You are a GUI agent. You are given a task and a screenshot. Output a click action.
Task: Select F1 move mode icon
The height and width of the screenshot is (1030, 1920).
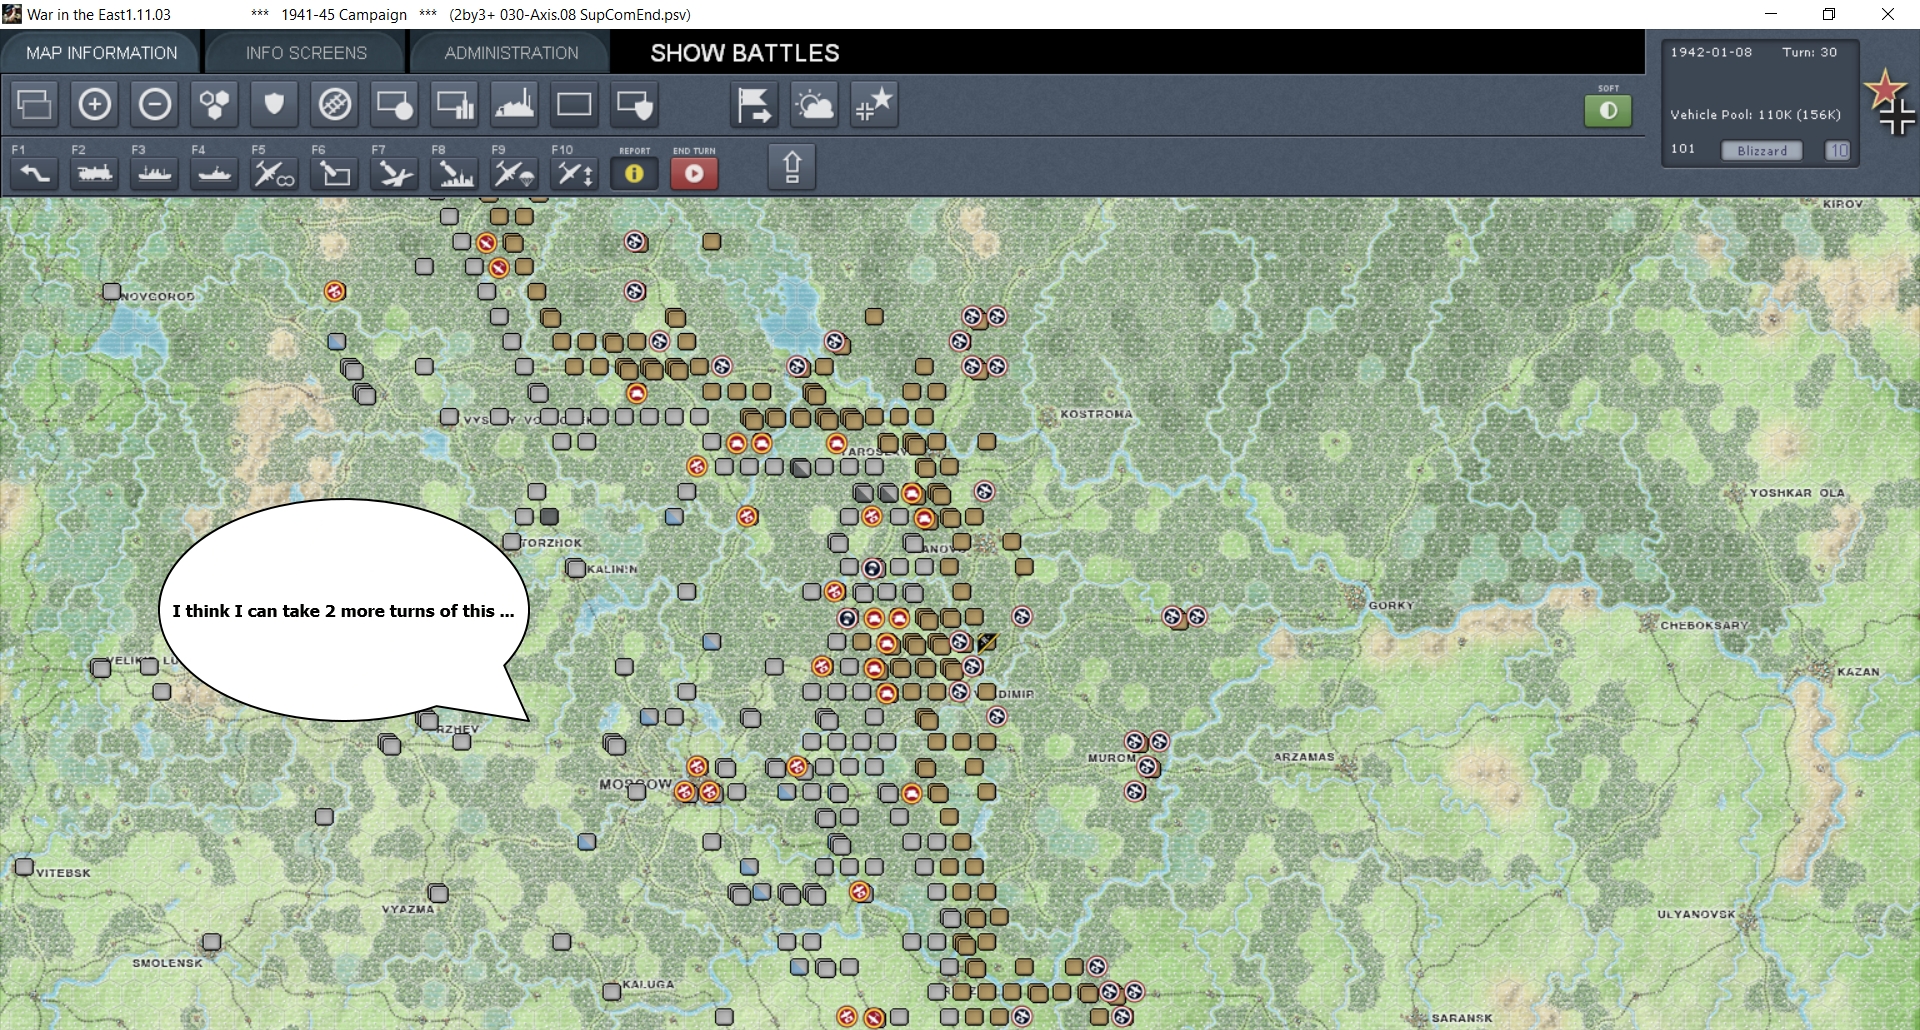pyautogui.click(x=35, y=173)
